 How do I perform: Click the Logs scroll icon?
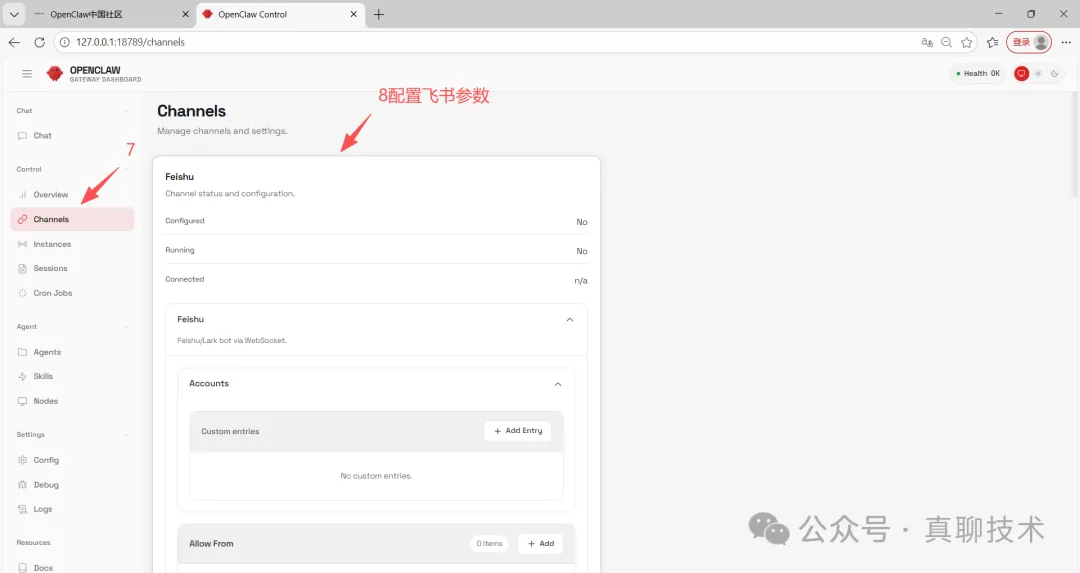tap(22, 509)
